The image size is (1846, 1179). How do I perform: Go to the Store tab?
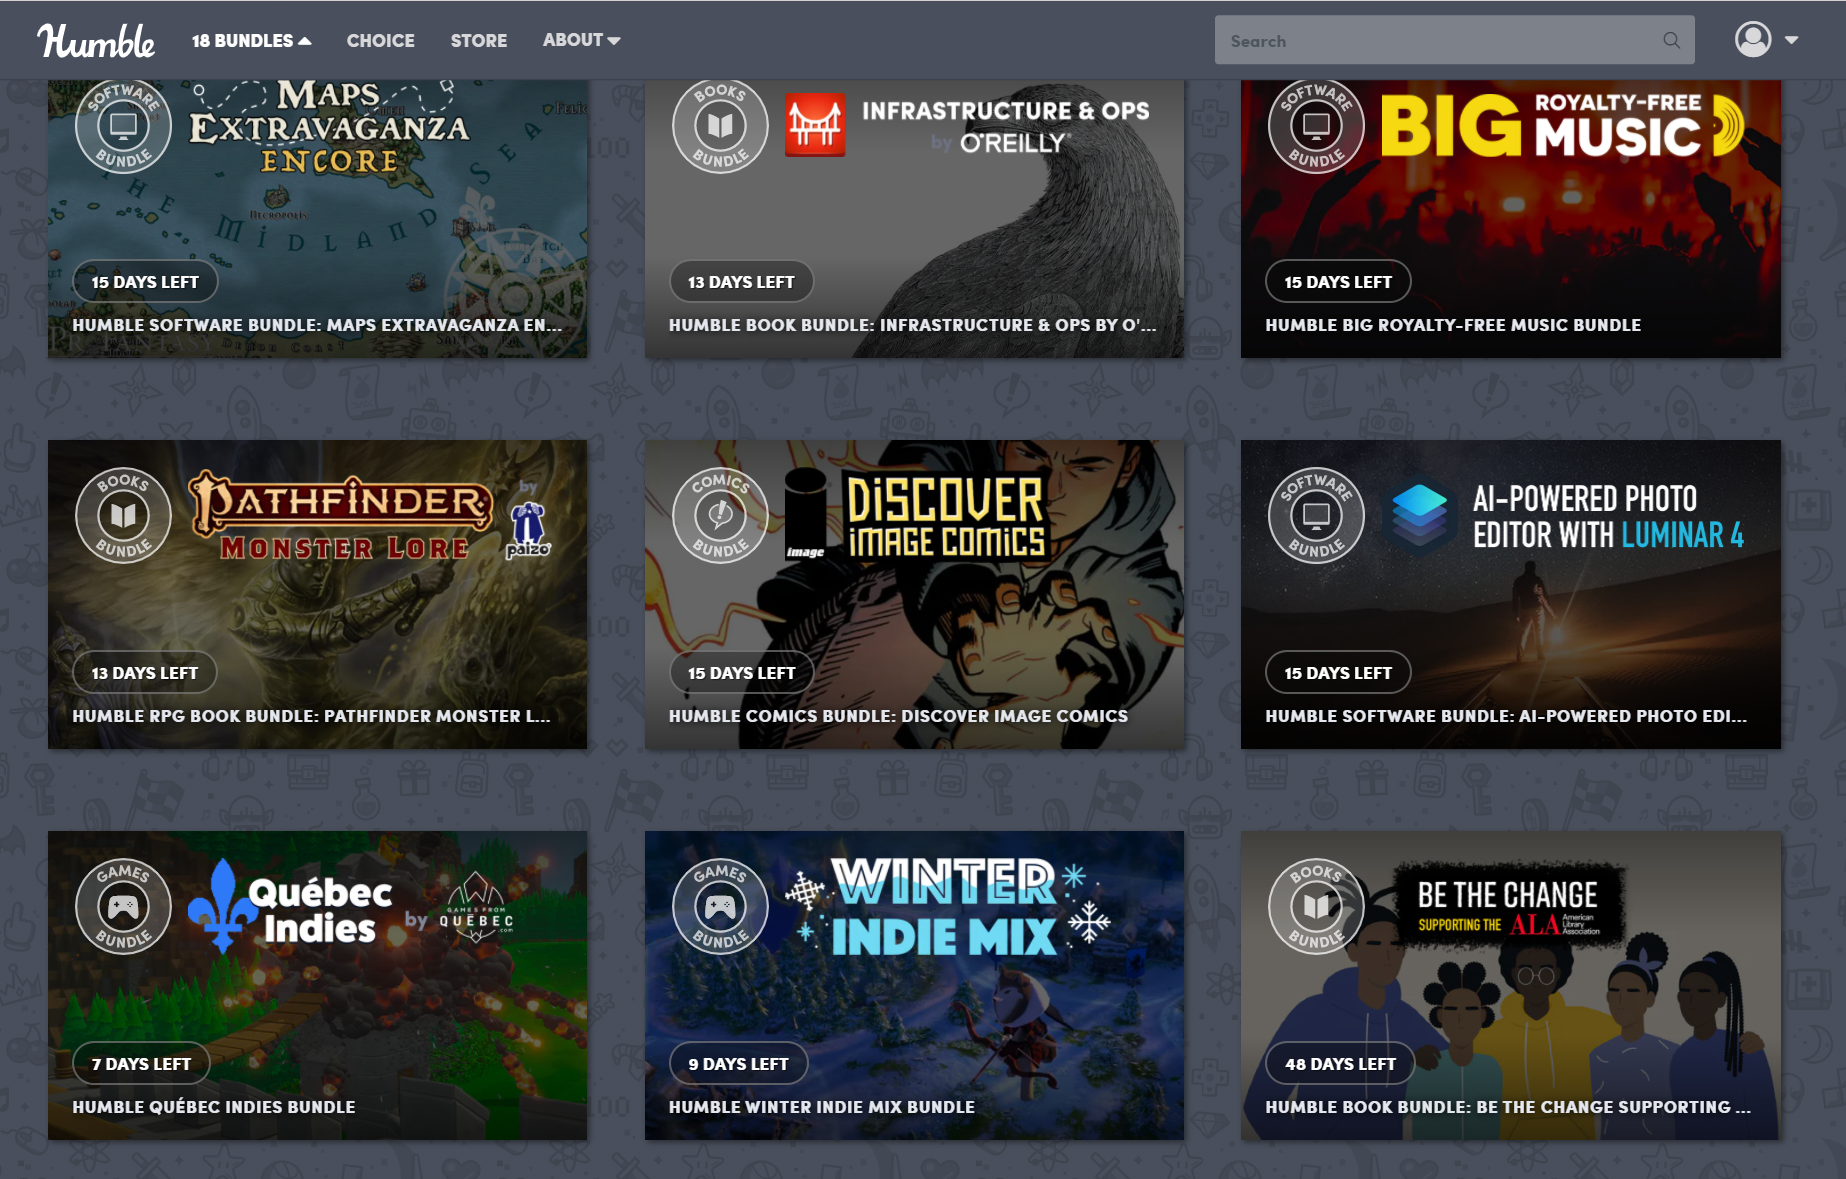[479, 41]
